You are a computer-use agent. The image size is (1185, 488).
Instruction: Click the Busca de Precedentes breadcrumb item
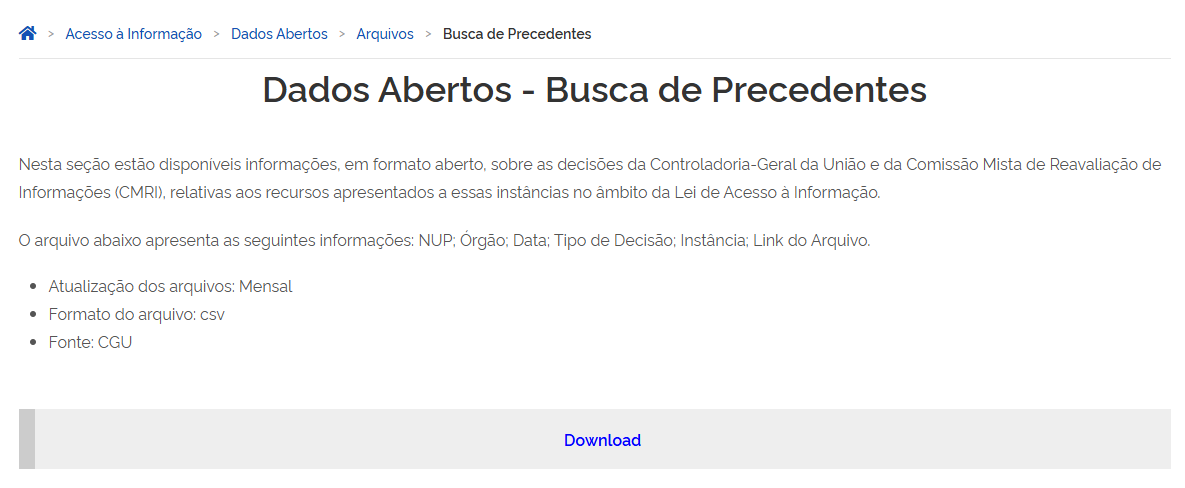[517, 34]
